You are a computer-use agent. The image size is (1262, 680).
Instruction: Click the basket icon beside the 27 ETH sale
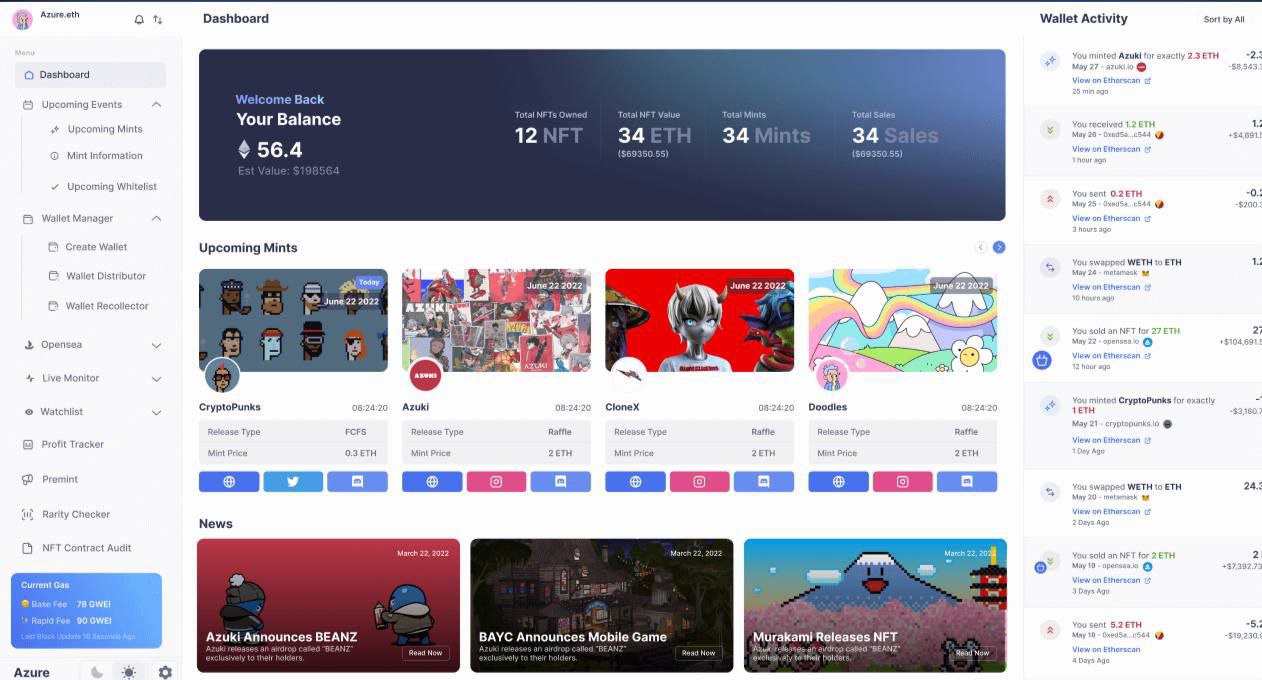[1041, 360]
